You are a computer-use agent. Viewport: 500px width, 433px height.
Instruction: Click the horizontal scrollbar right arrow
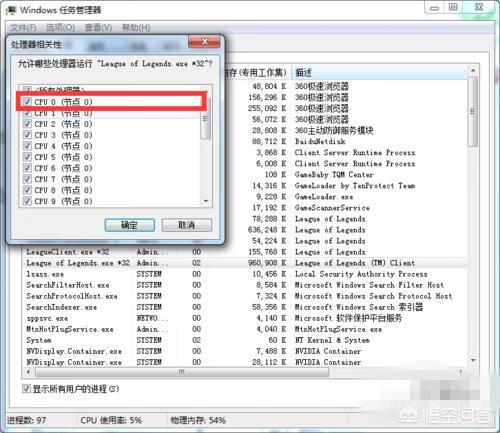[x=461, y=371]
